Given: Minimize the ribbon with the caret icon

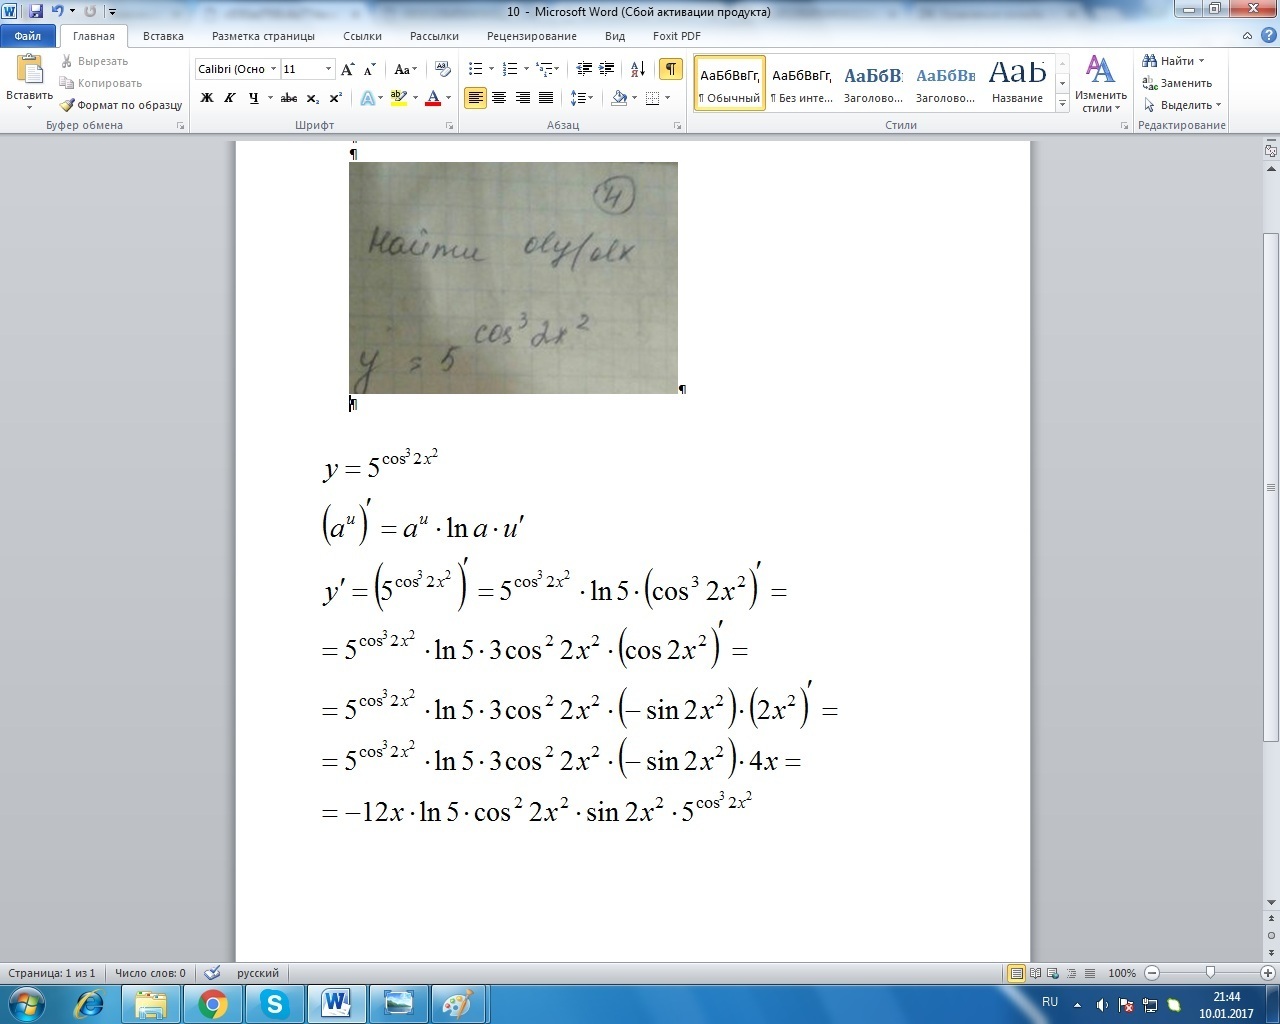Looking at the screenshot, I should tap(1247, 36).
